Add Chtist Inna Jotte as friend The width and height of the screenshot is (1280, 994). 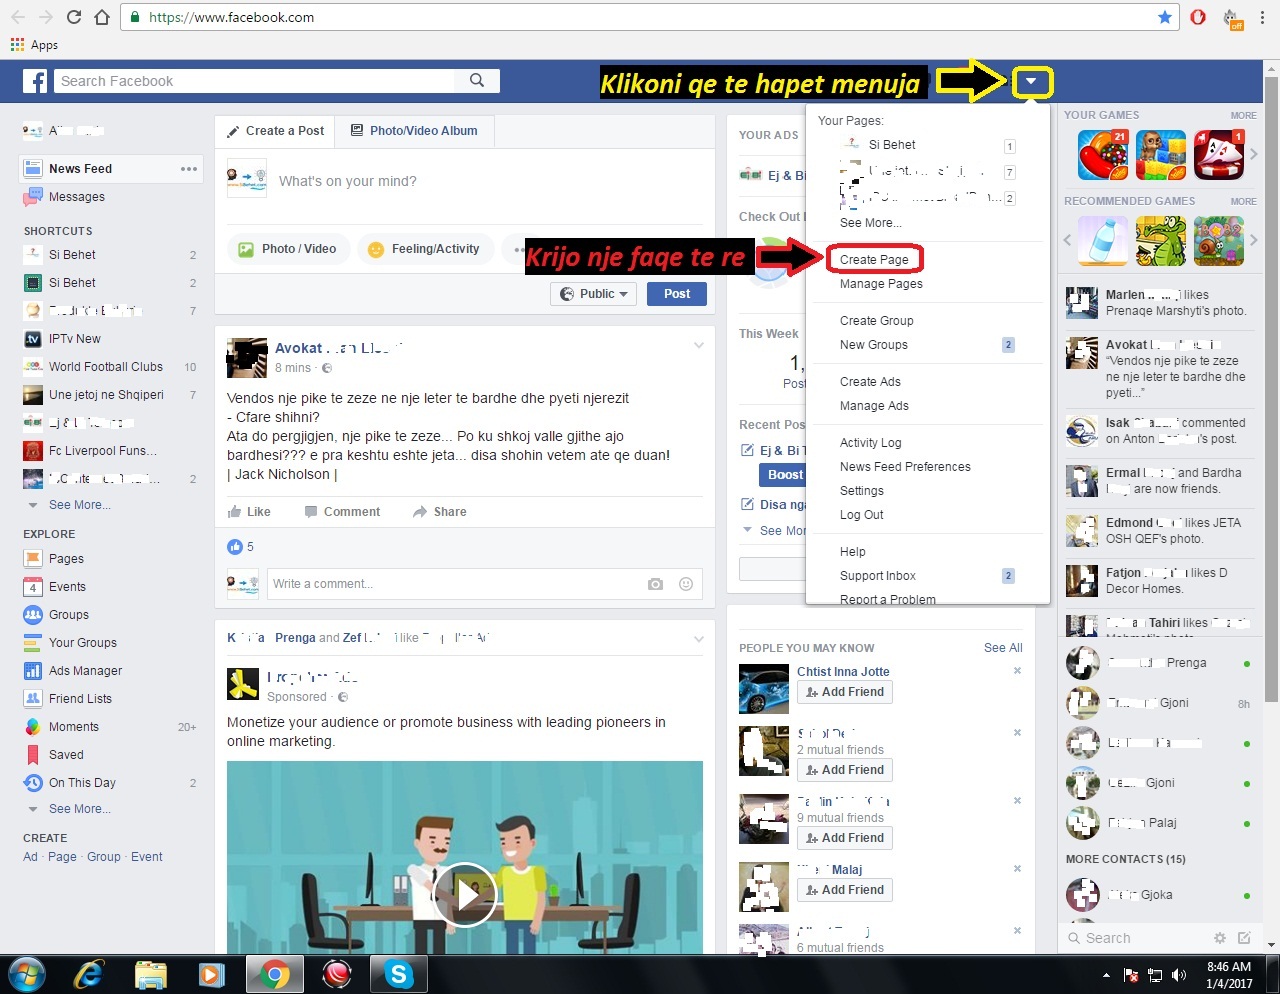coord(845,692)
